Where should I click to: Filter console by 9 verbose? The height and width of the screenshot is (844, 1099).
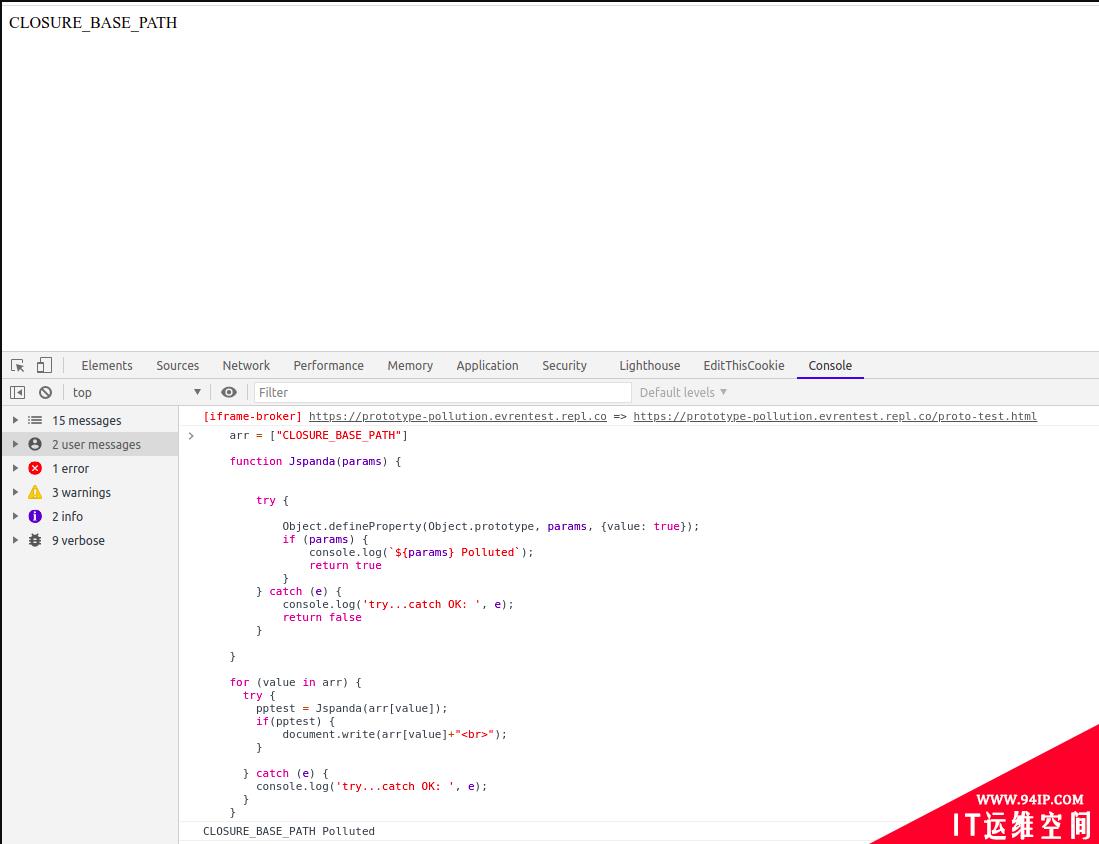coord(90,540)
